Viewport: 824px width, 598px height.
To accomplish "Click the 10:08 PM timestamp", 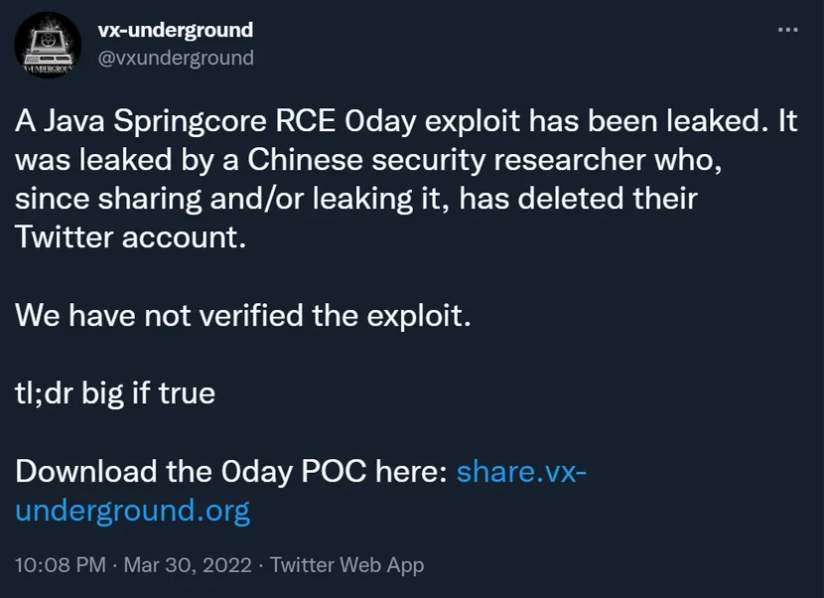I will coord(60,565).
